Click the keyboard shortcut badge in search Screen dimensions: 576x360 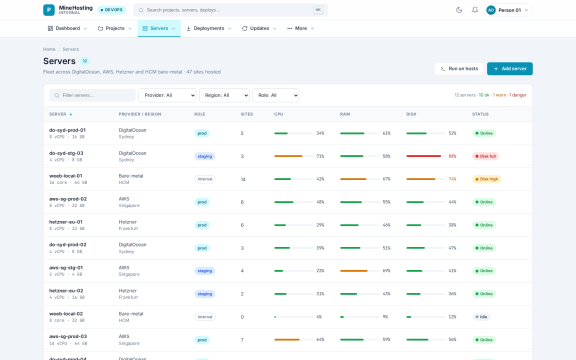[x=318, y=10]
